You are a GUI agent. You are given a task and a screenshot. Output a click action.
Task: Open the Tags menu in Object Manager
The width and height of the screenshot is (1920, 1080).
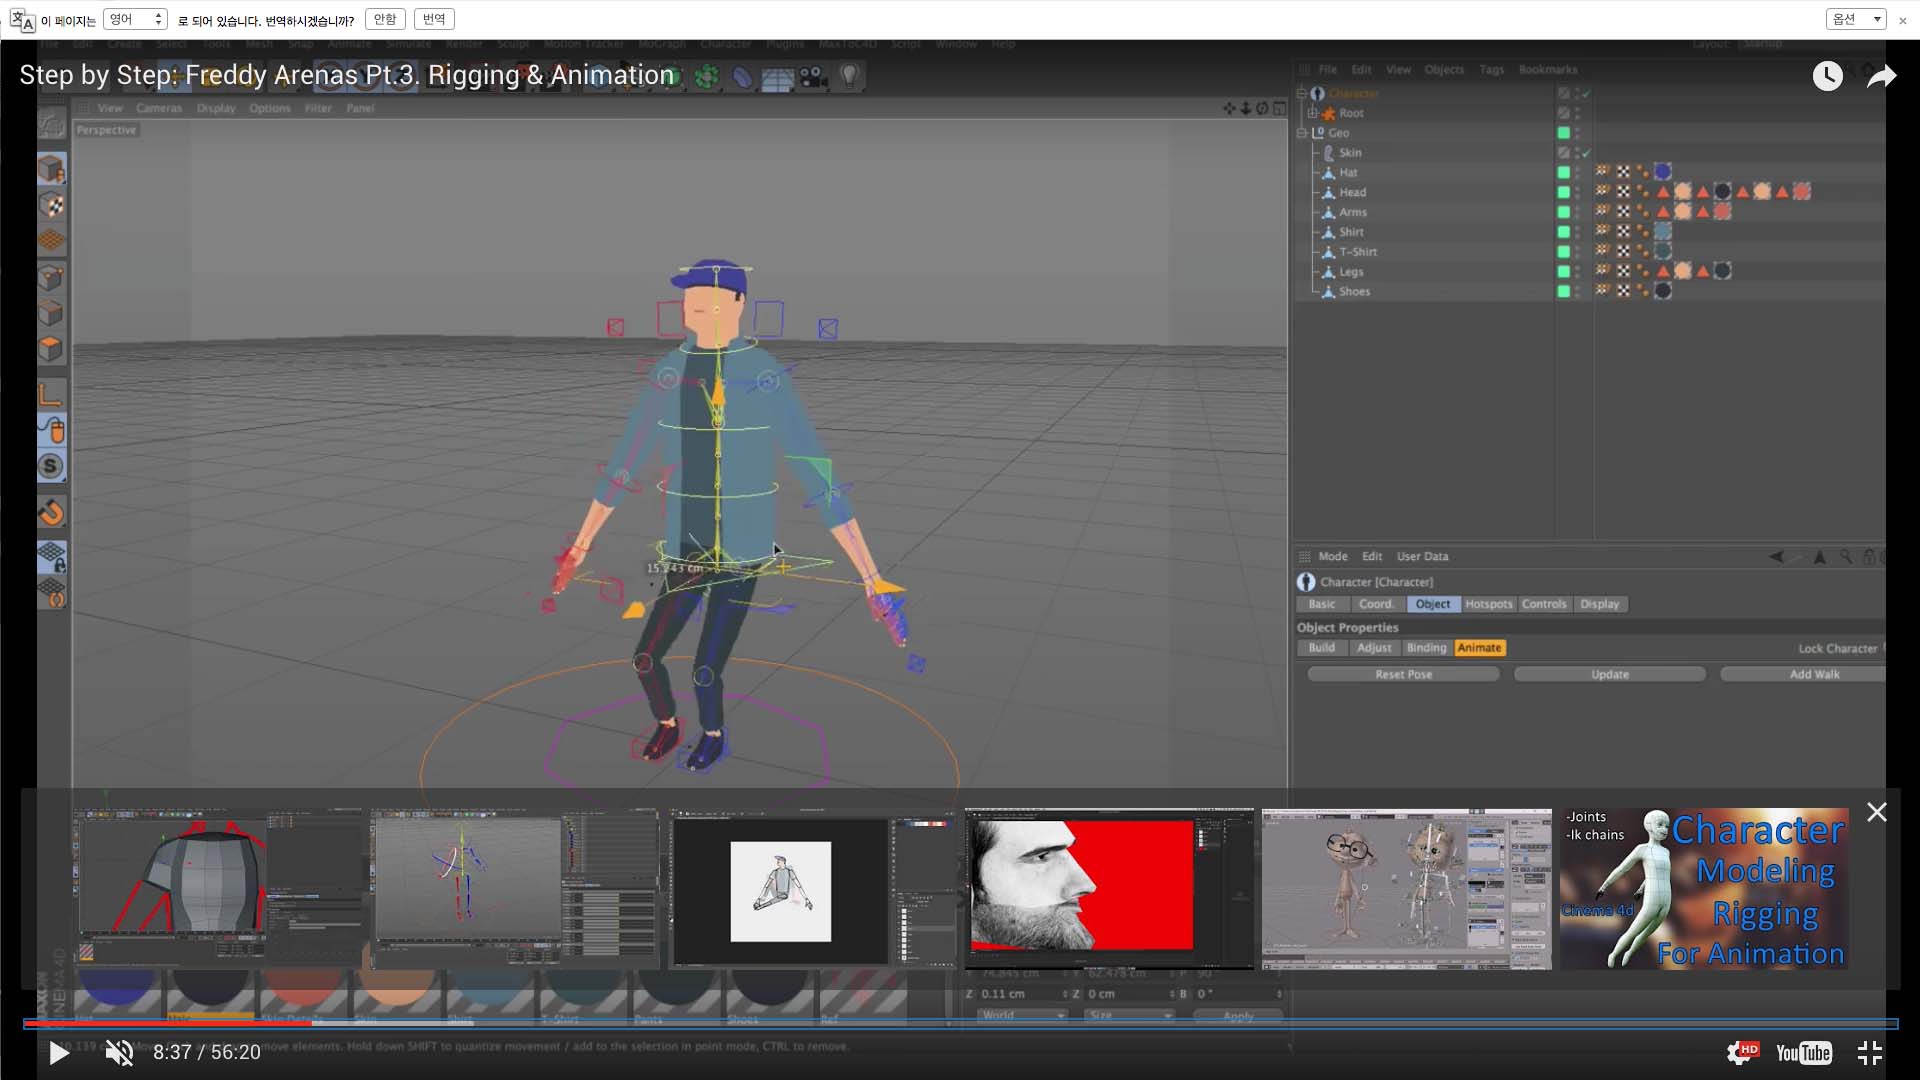[x=1491, y=69]
